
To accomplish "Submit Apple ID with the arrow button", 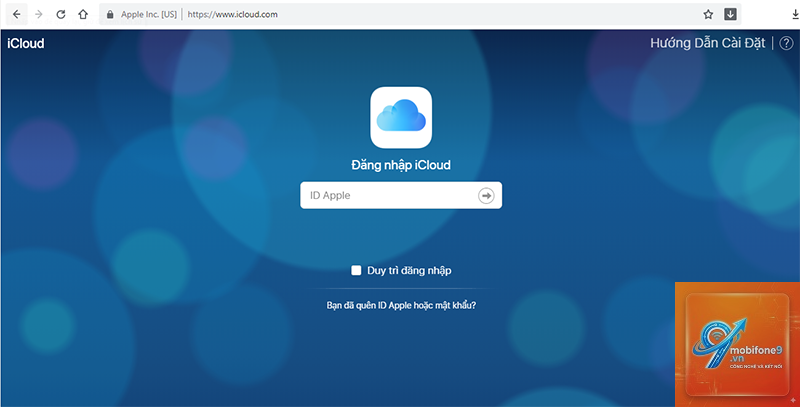I will pos(486,195).
